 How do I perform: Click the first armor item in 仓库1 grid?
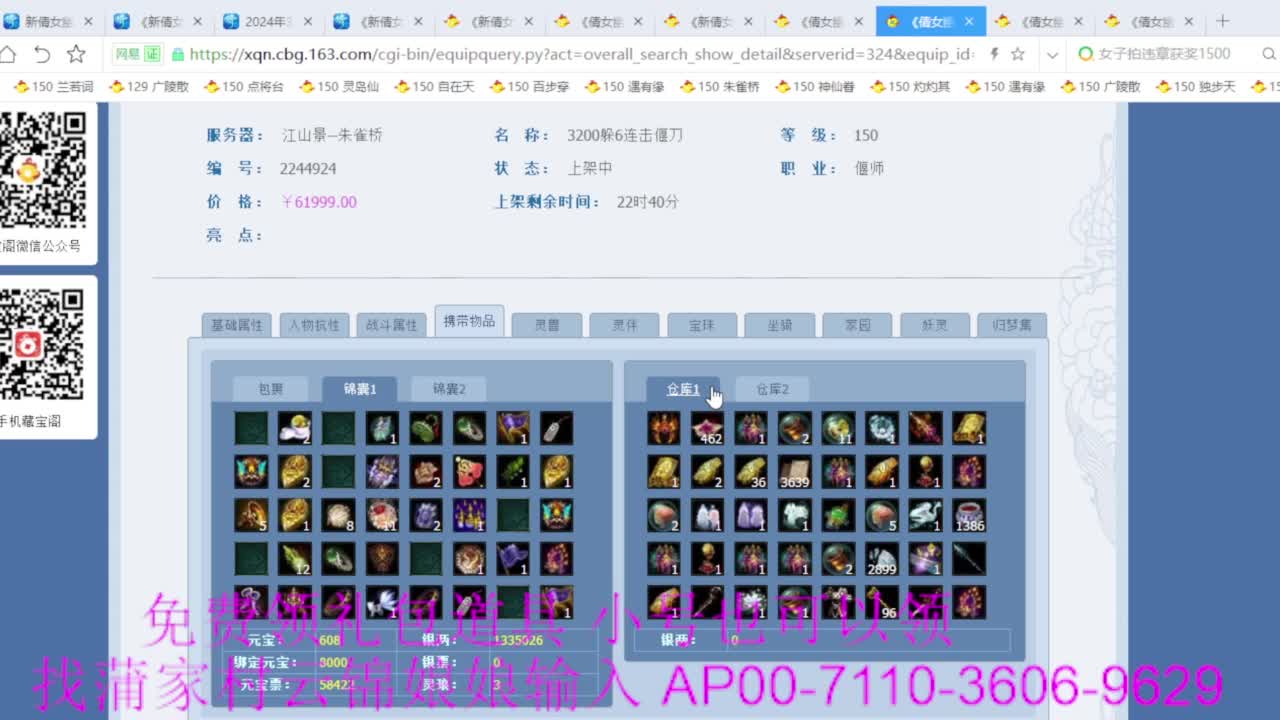(x=663, y=428)
